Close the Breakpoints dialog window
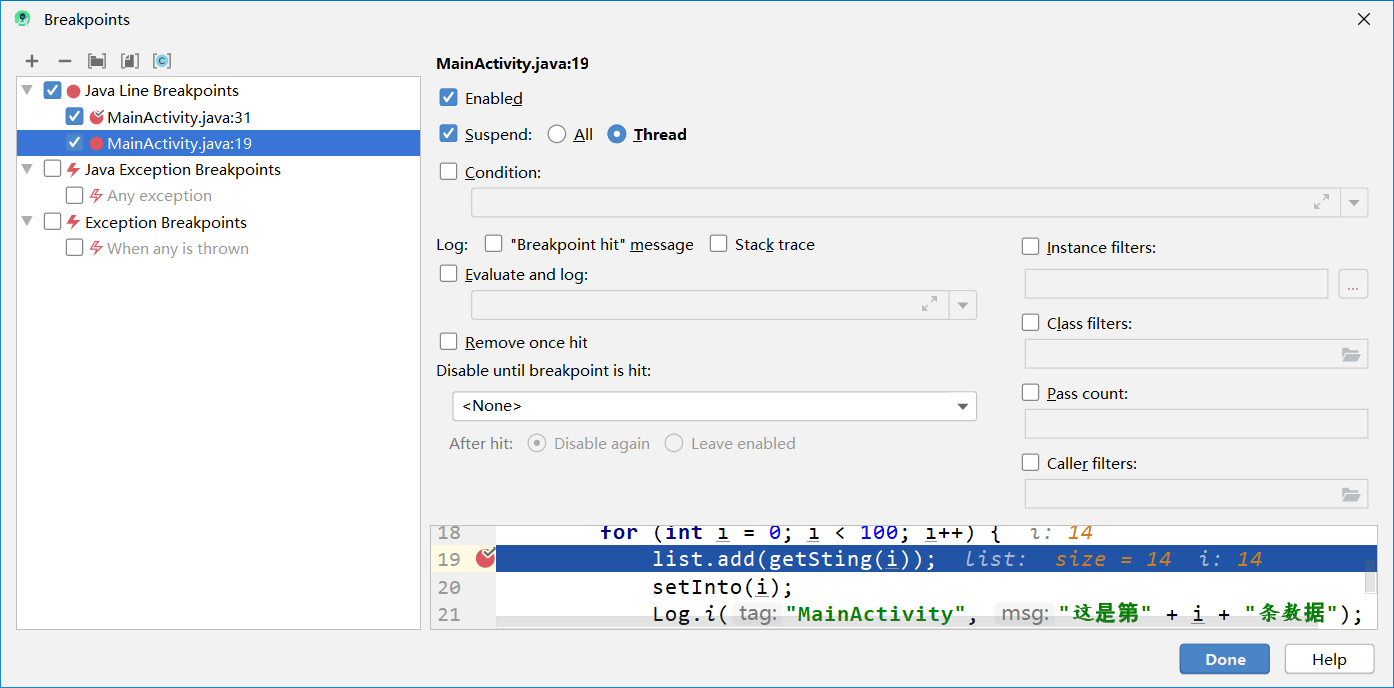The image size is (1394, 688). pyautogui.click(x=1363, y=19)
